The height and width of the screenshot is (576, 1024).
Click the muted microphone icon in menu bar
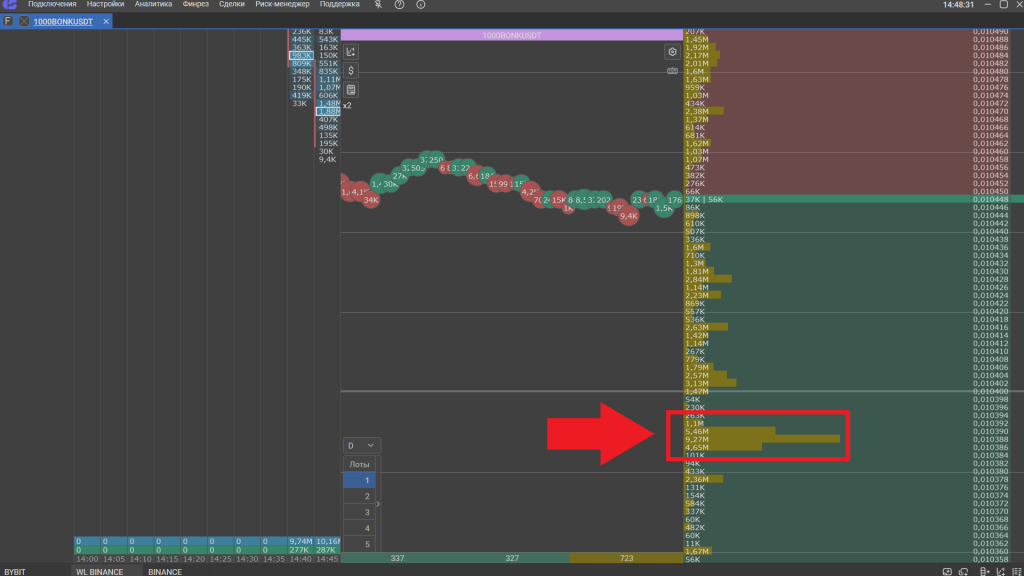point(379,5)
